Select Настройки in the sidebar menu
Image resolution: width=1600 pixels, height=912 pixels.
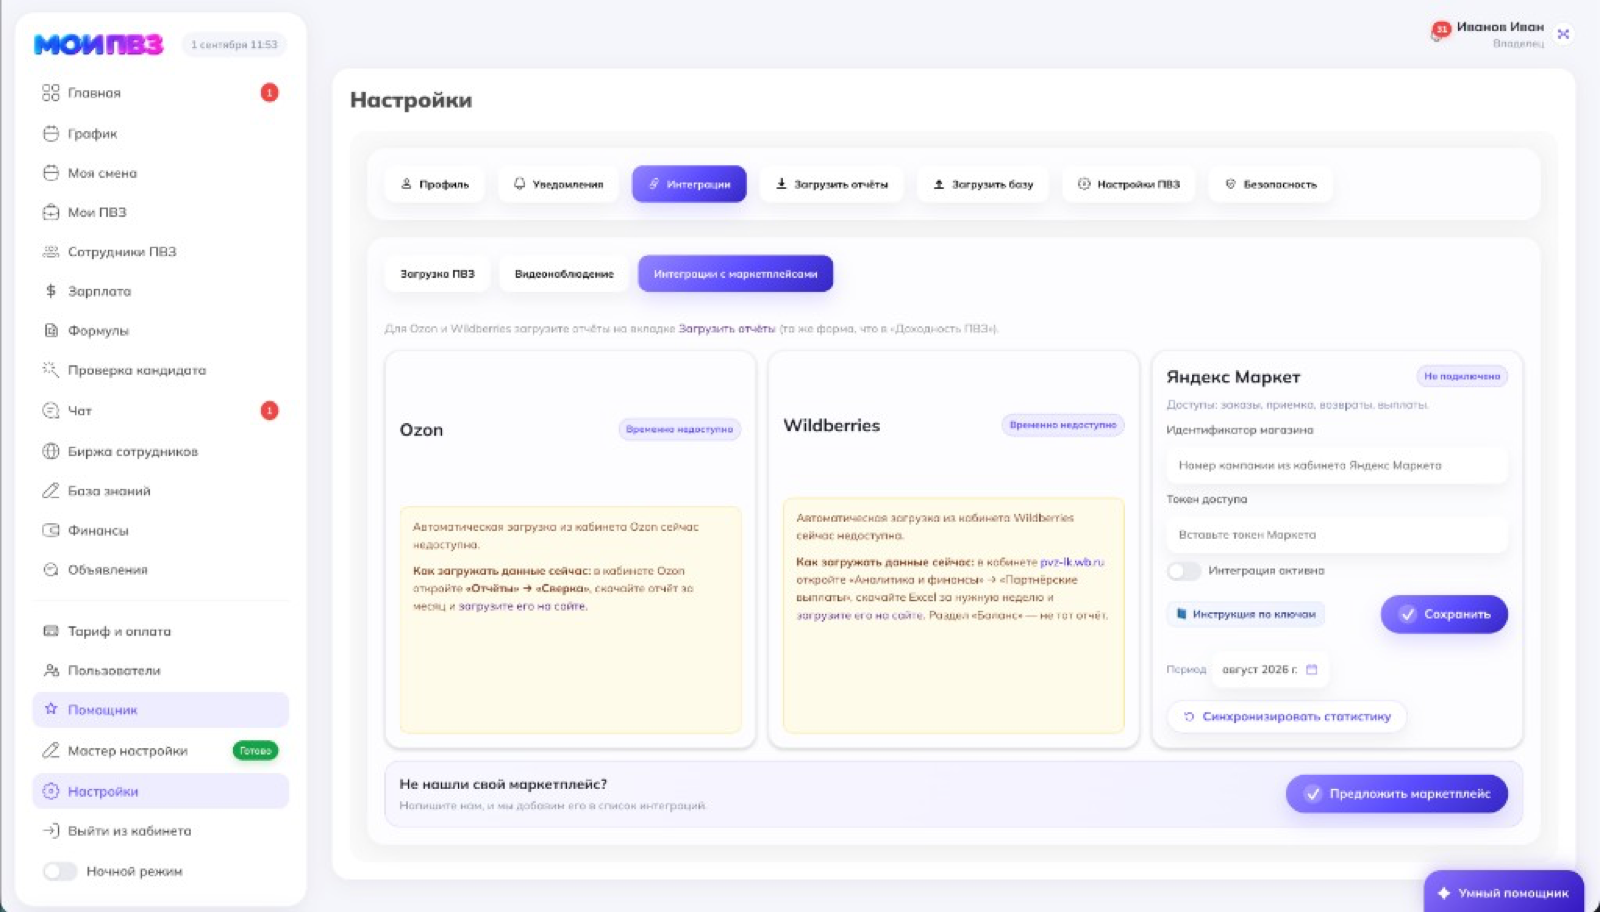click(x=160, y=791)
